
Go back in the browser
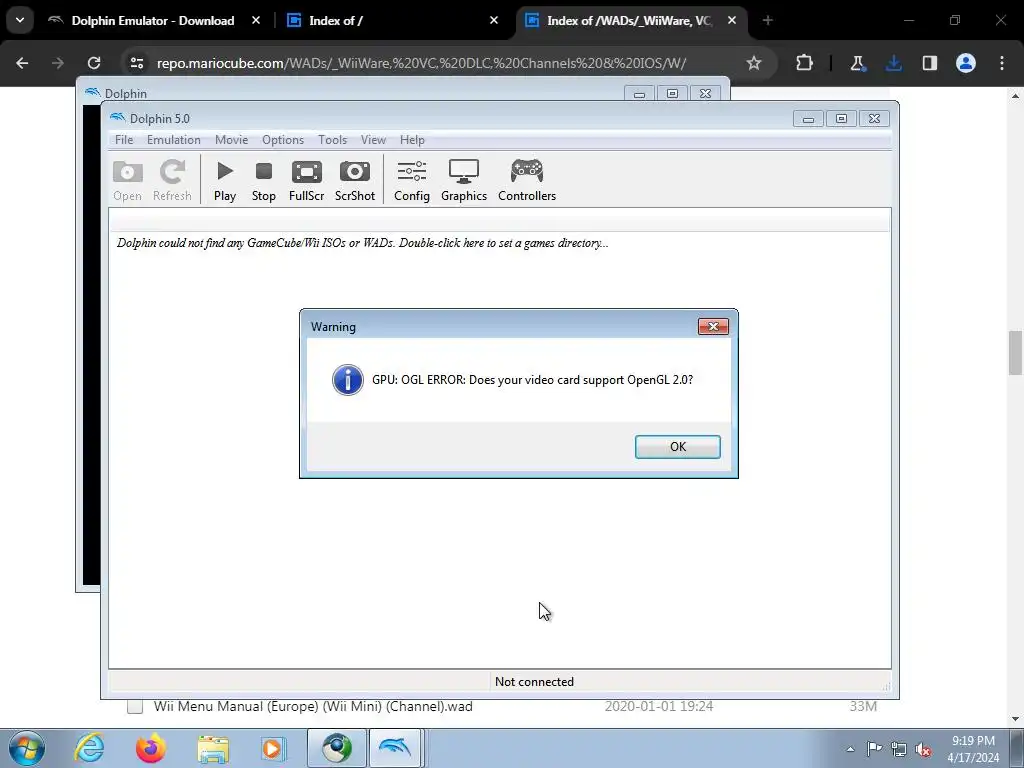coord(22,63)
